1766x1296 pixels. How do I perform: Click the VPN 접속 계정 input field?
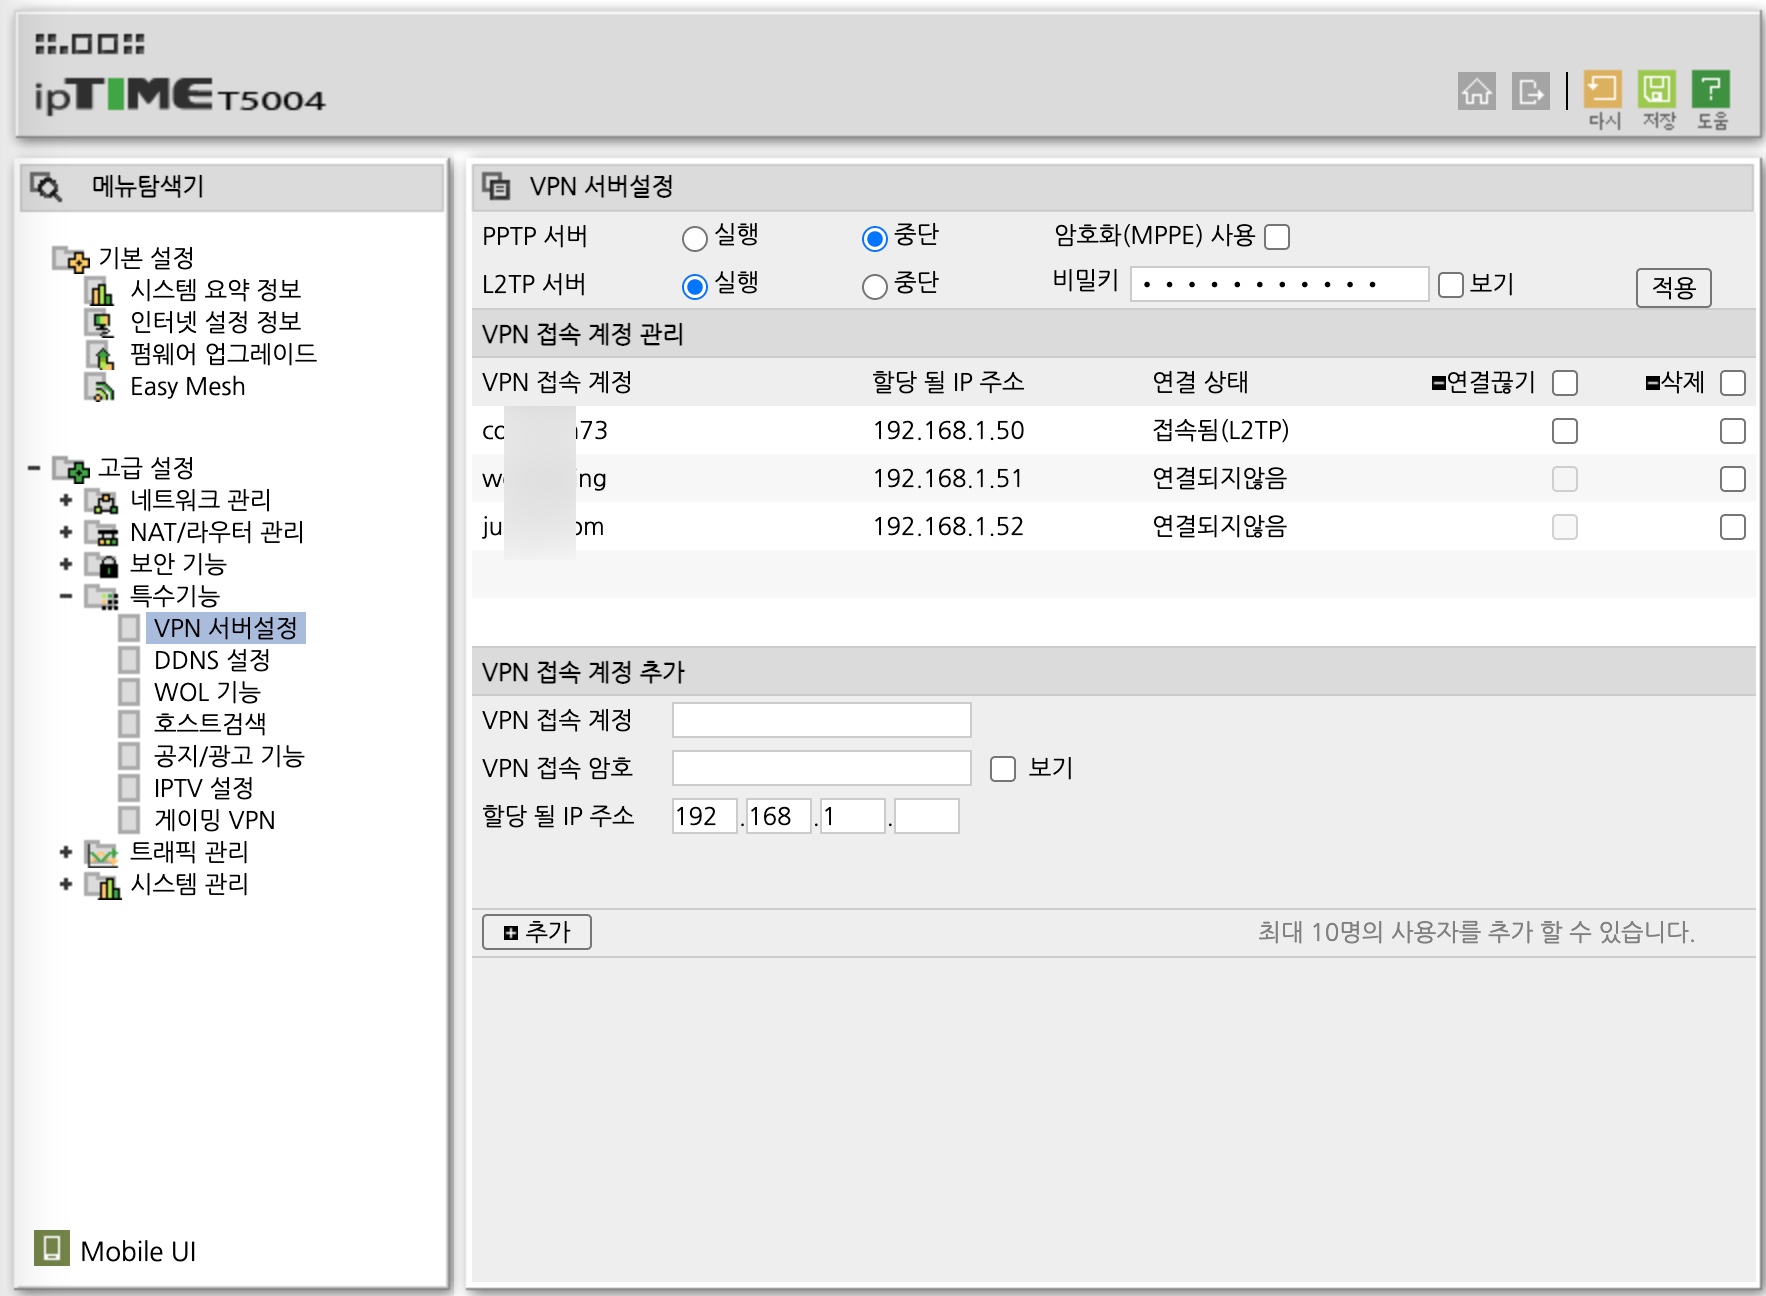point(822,720)
